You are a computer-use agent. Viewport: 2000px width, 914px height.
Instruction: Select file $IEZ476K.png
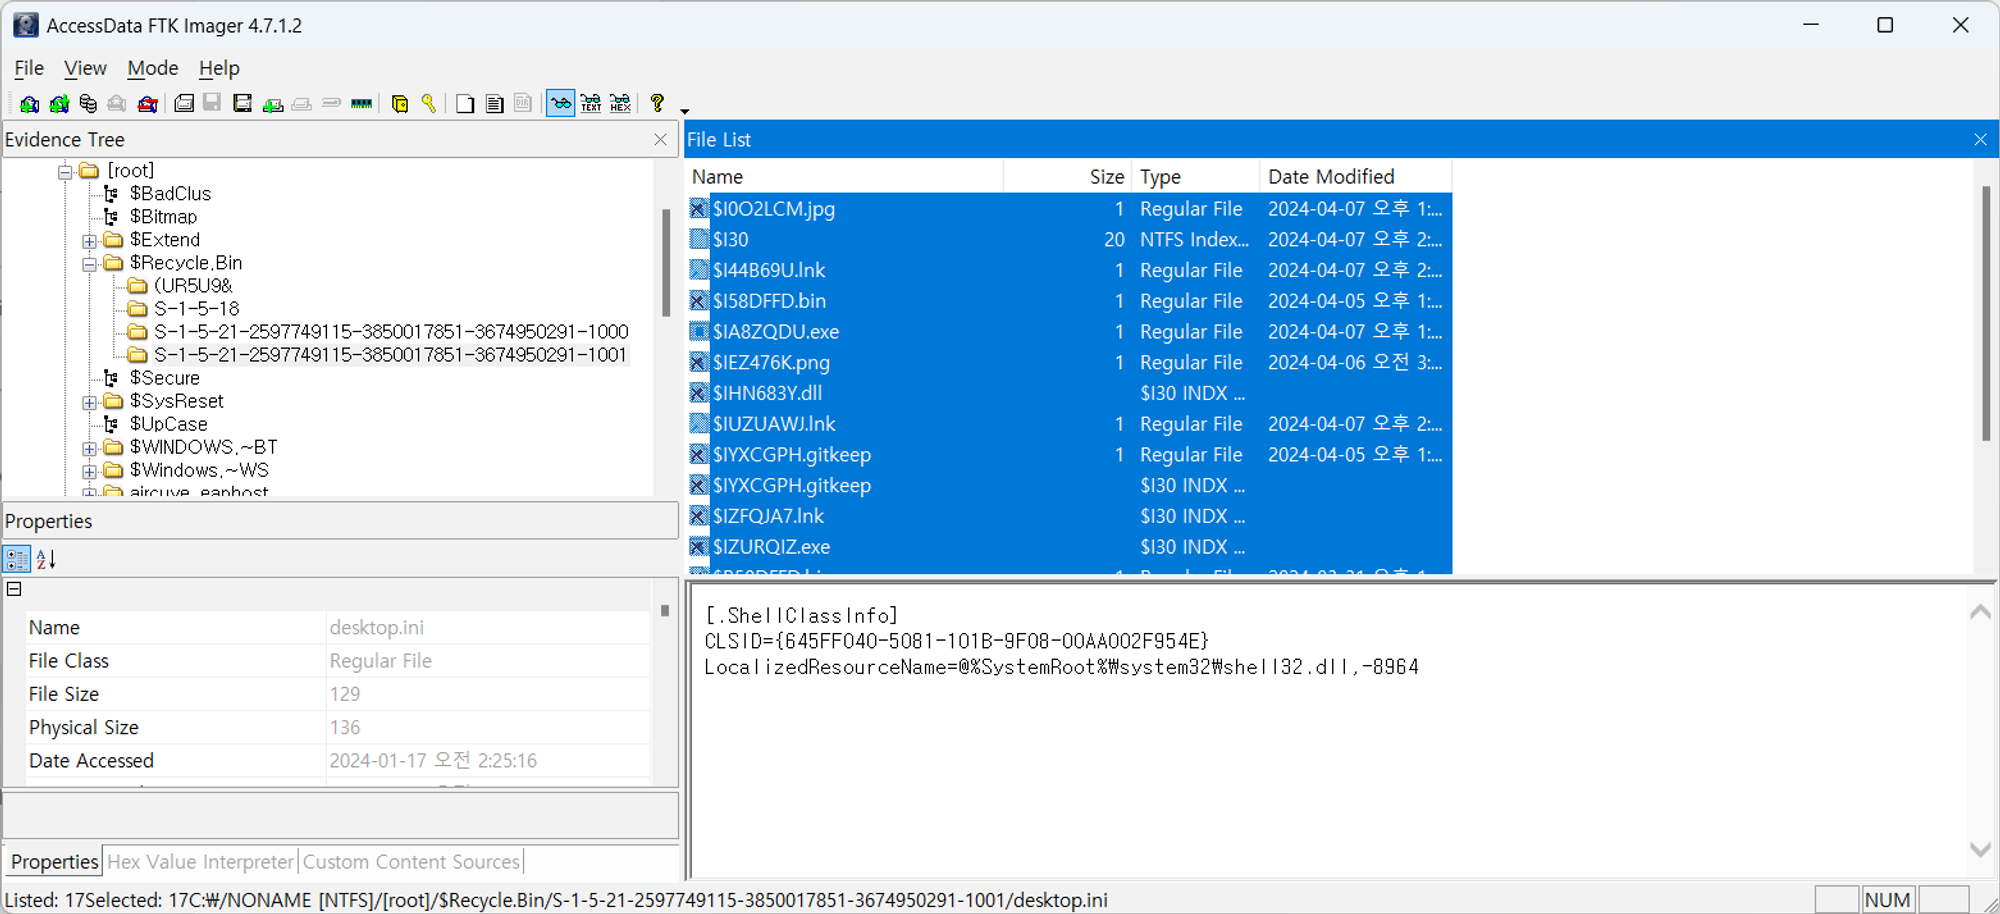(771, 362)
